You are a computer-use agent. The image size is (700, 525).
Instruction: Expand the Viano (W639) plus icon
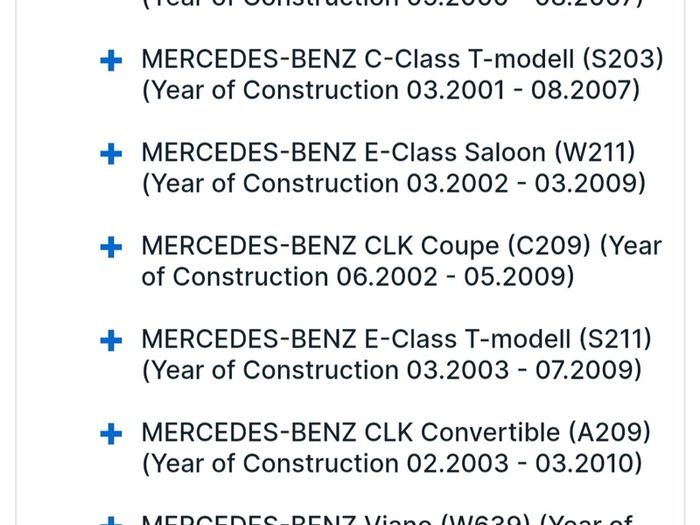[111, 521]
